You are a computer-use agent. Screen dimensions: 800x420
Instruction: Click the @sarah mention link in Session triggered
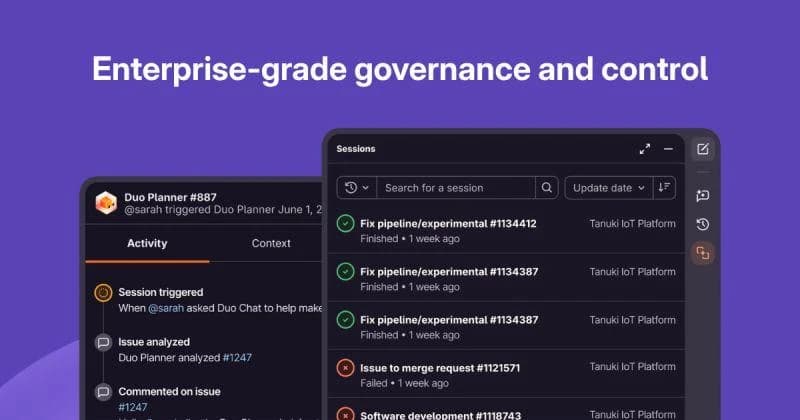click(165, 308)
